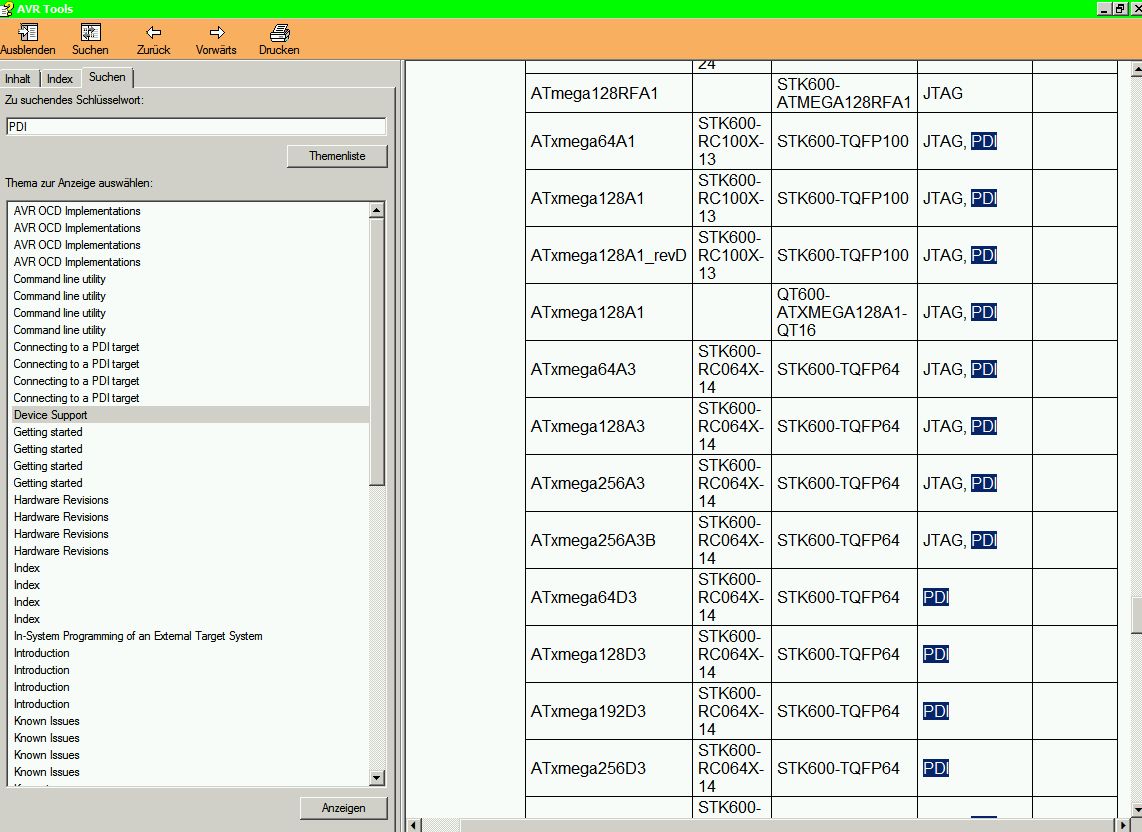Screen dimensions: 1142x832
Task: Go forward with the Vorwärts arrow
Action: (x=216, y=39)
